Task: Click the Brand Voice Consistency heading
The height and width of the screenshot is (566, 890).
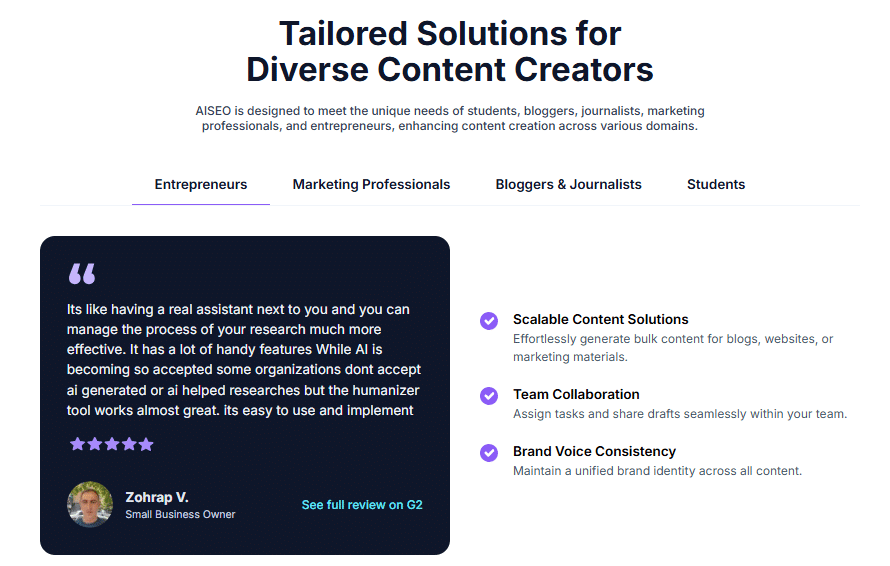Action: click(594, 452)
